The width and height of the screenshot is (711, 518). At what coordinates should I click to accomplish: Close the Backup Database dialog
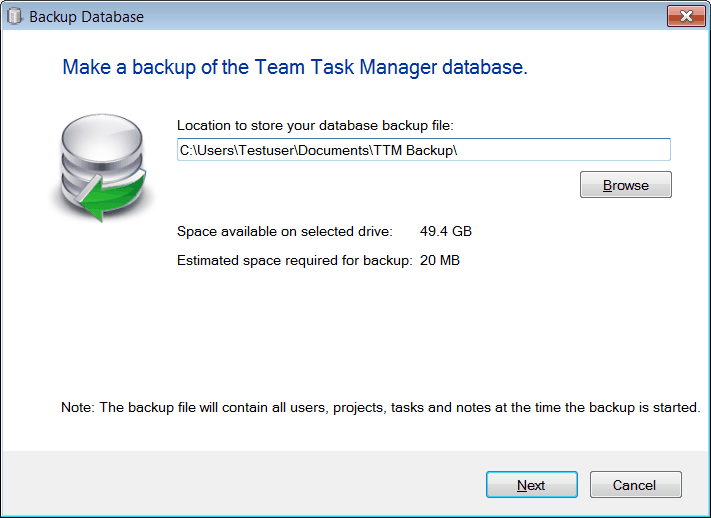tap(686, 16)
